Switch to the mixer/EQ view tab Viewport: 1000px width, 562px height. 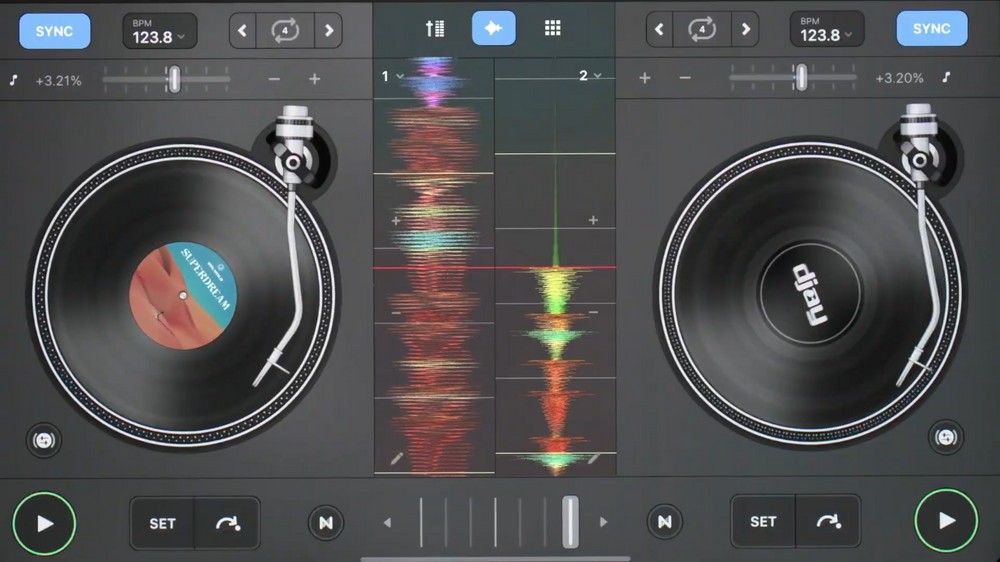435,29
